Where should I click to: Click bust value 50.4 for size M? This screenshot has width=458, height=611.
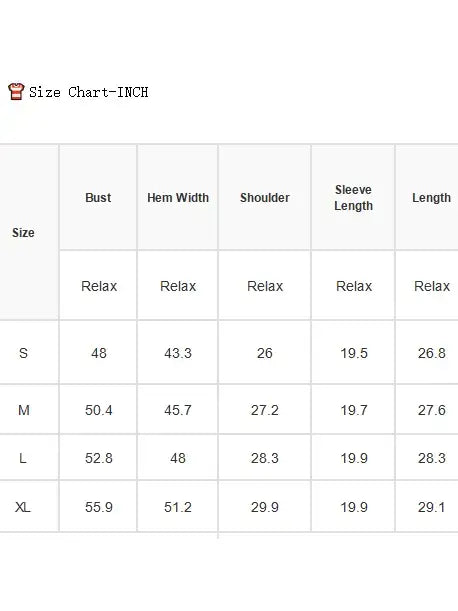[99, 410]
